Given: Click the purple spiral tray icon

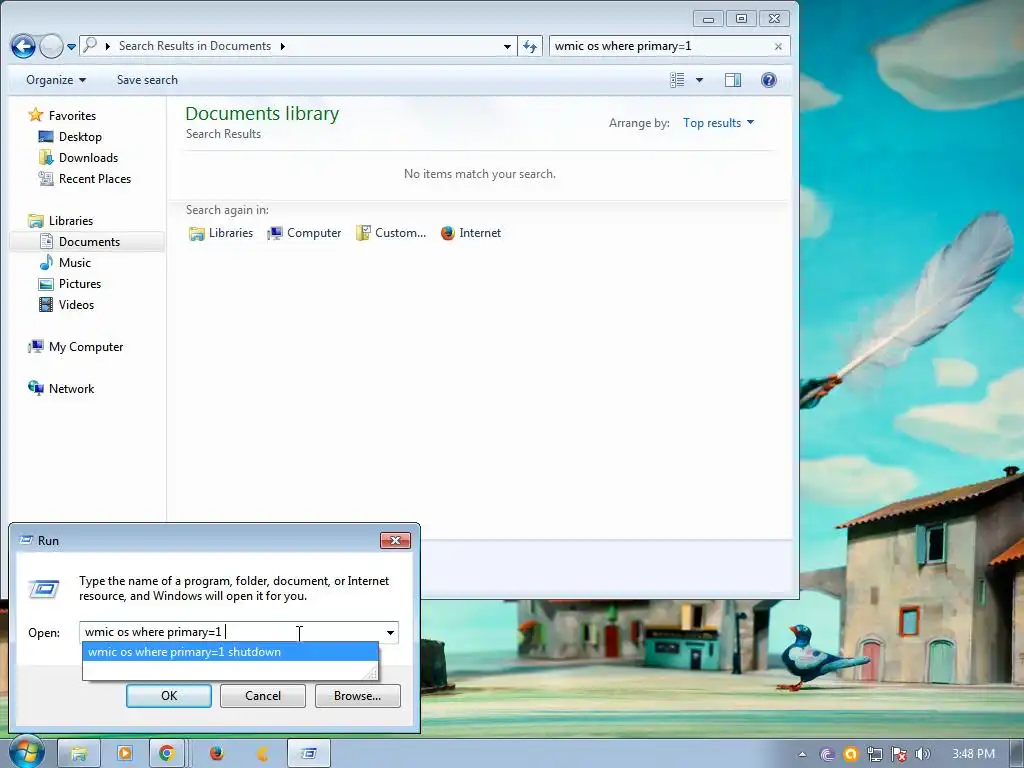Looking at the screenshot, I should coord(827,754).
